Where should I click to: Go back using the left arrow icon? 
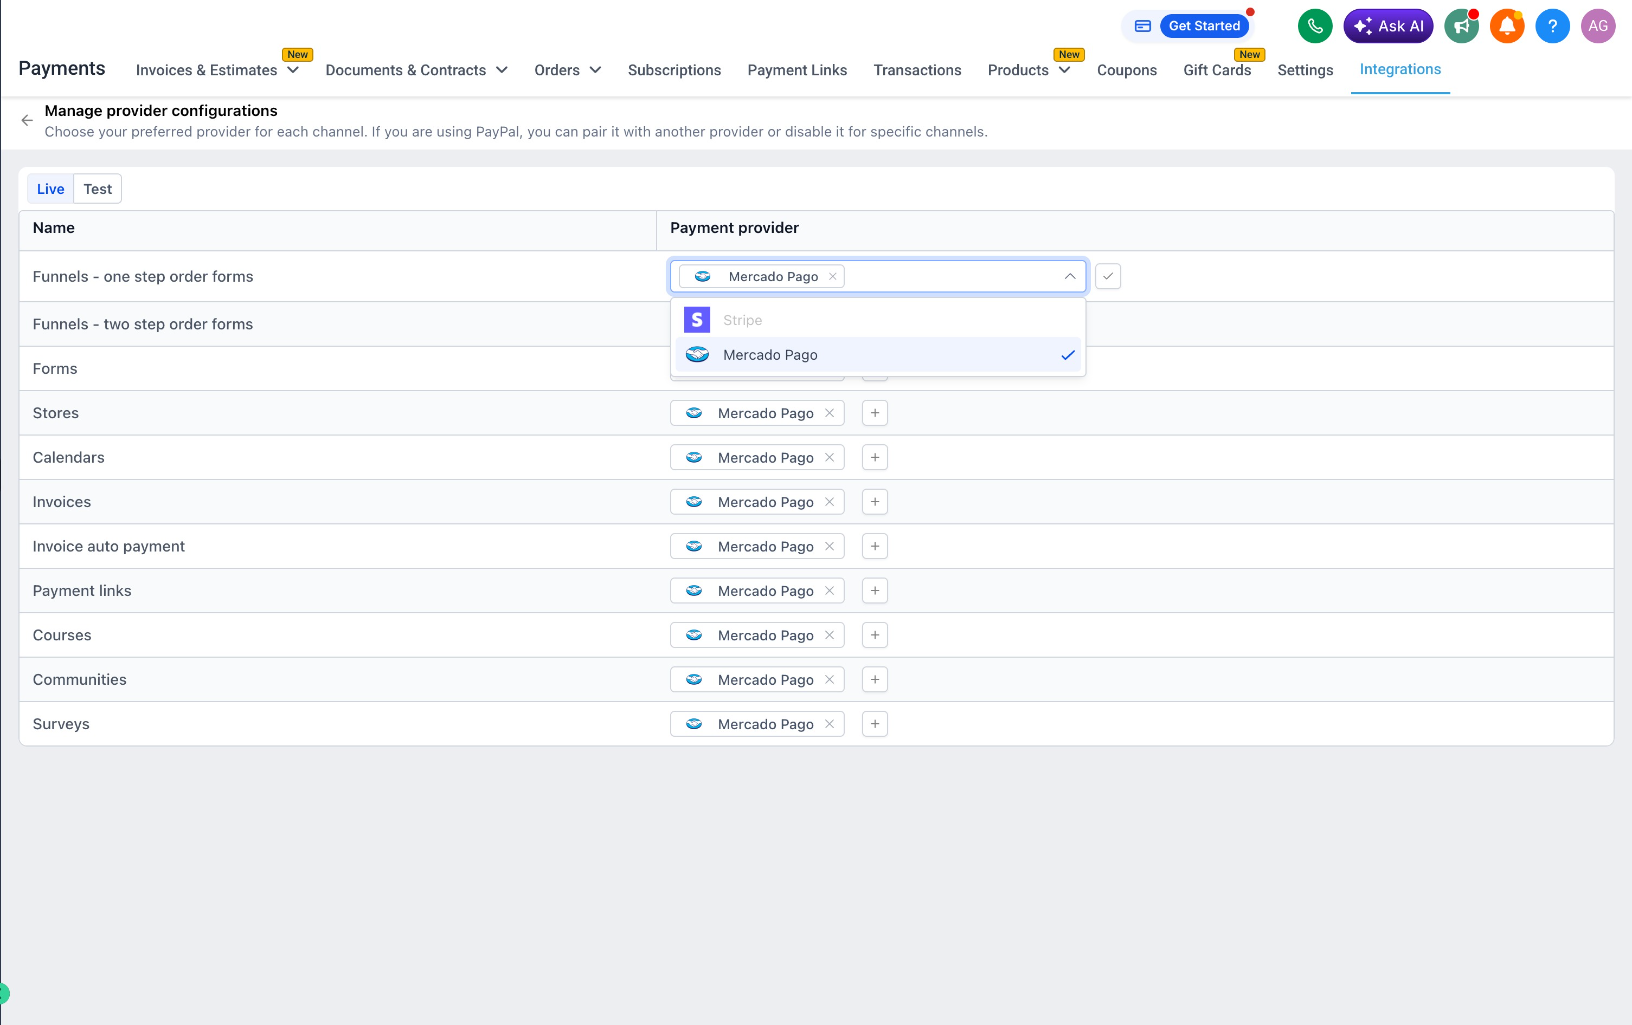pos(27,120)
